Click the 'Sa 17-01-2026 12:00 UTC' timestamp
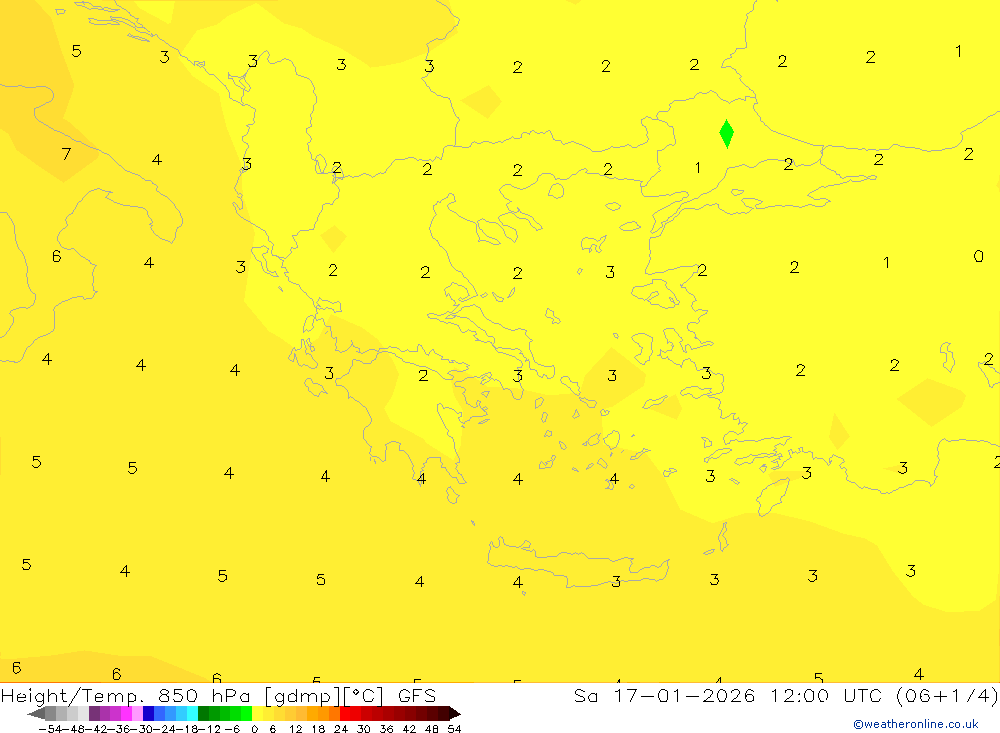 [x=728, y=695]
